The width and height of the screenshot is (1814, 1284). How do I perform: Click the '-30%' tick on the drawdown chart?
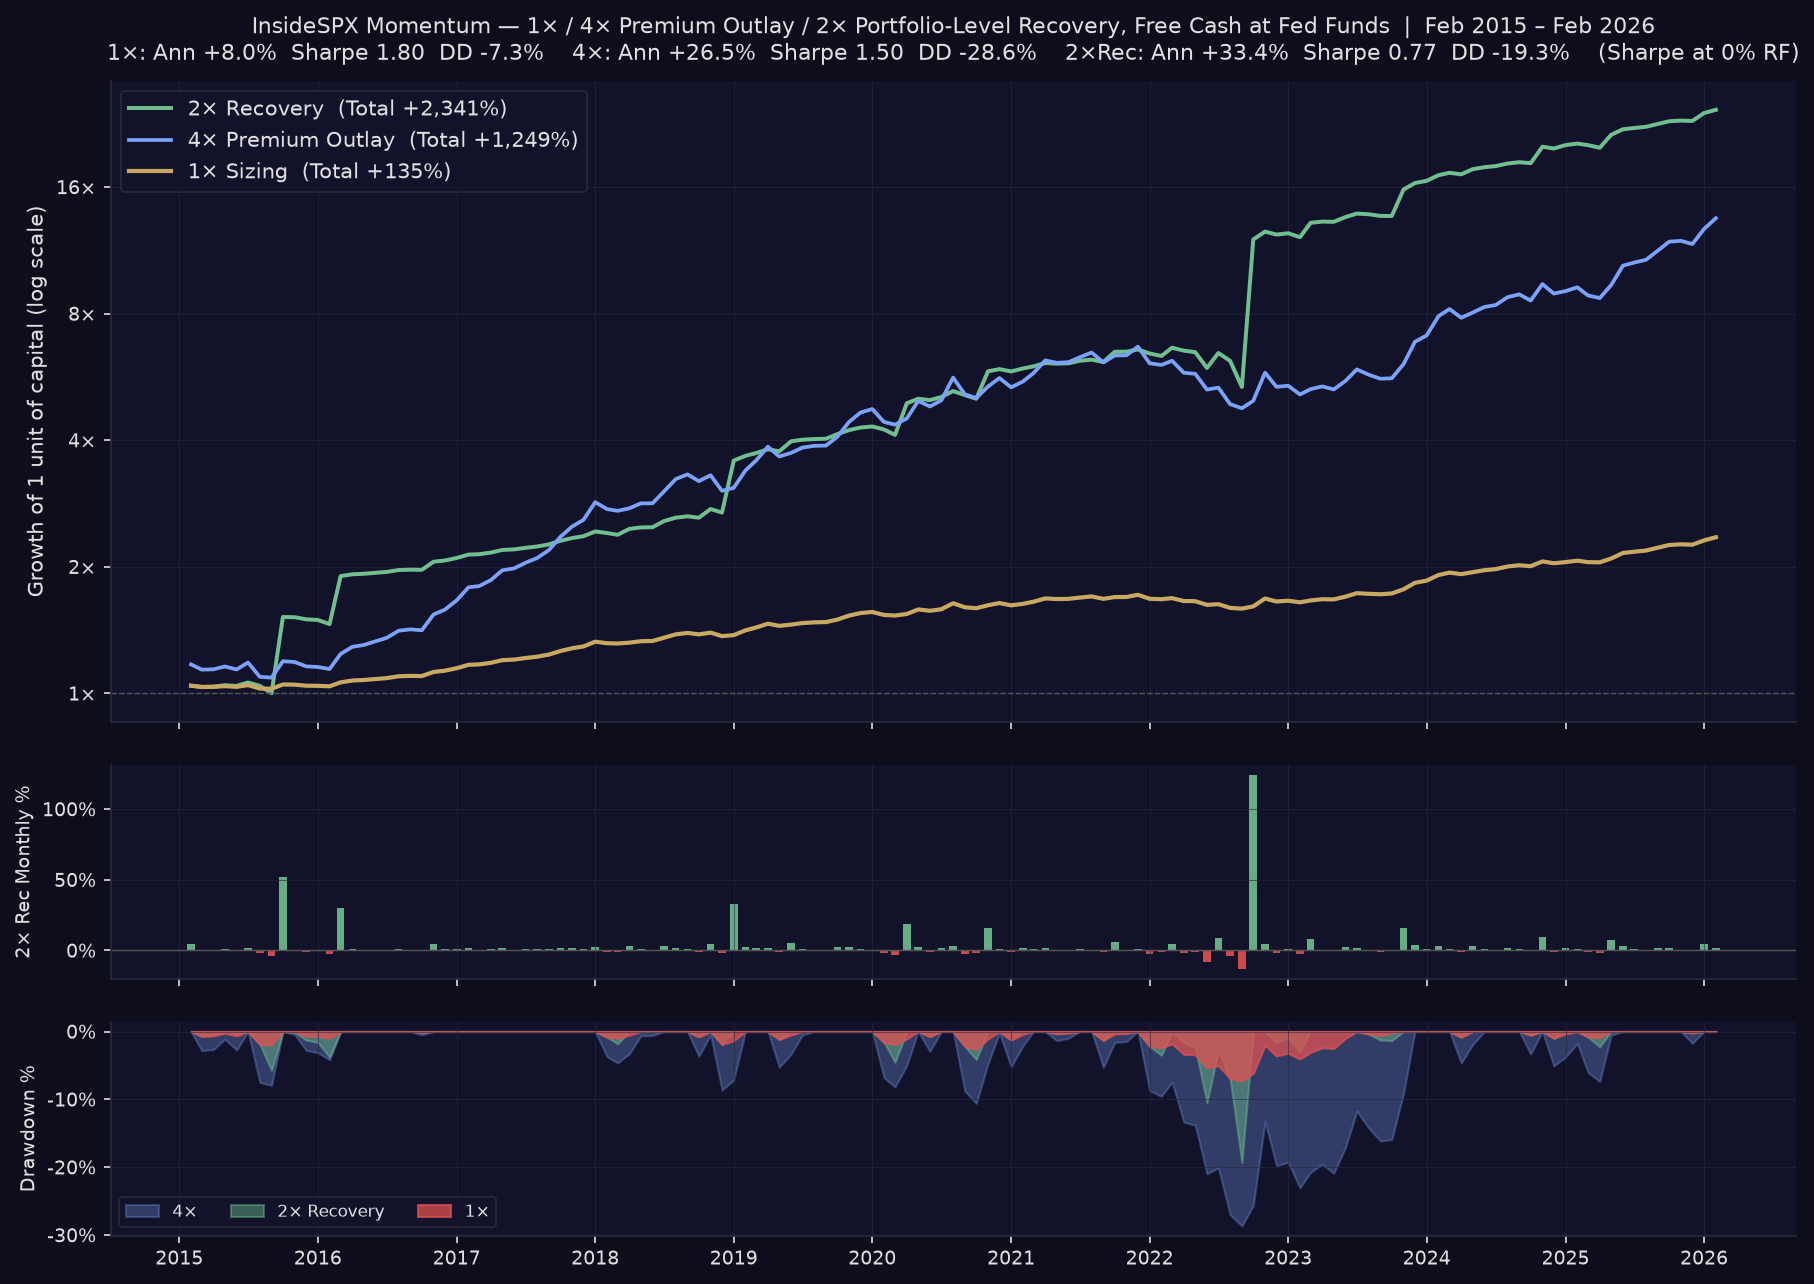72,1236
